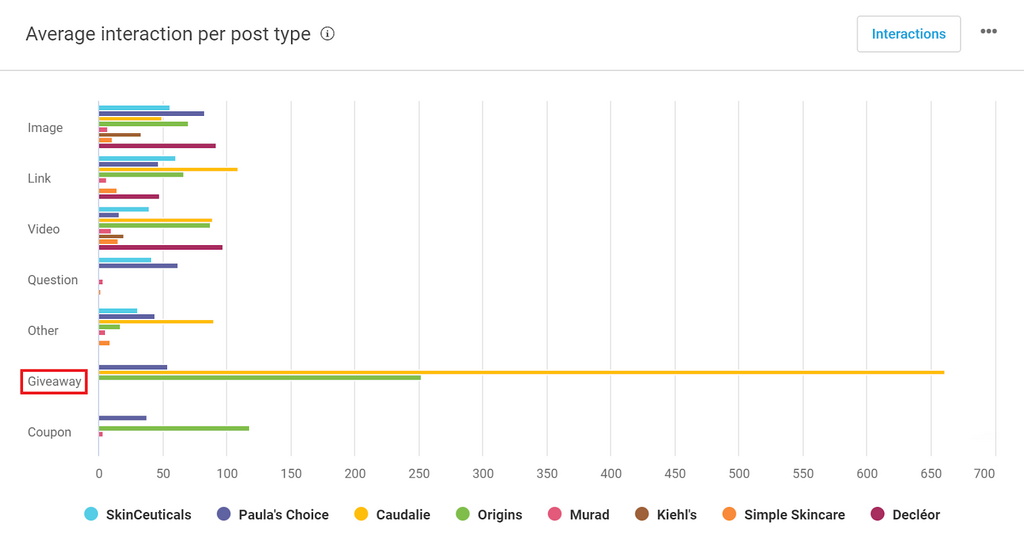Image resolution: width=1024 pixels, height=557 pixels.
Task: Click the Image post type label
Action: [45, 128]
